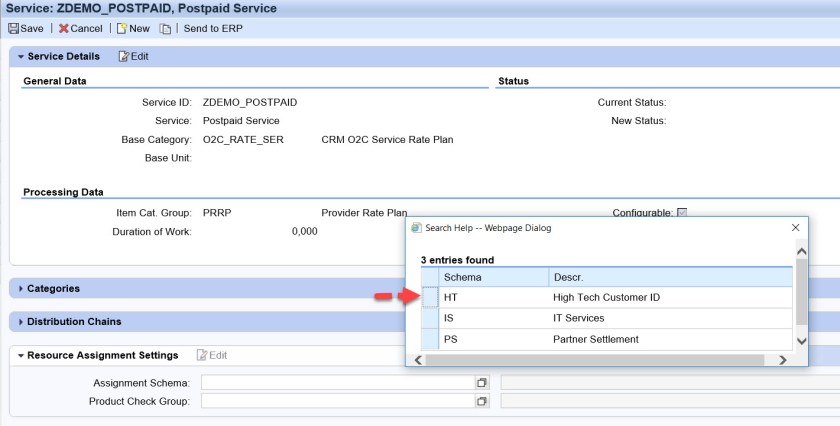Expand the Categories section

point(21,289)
